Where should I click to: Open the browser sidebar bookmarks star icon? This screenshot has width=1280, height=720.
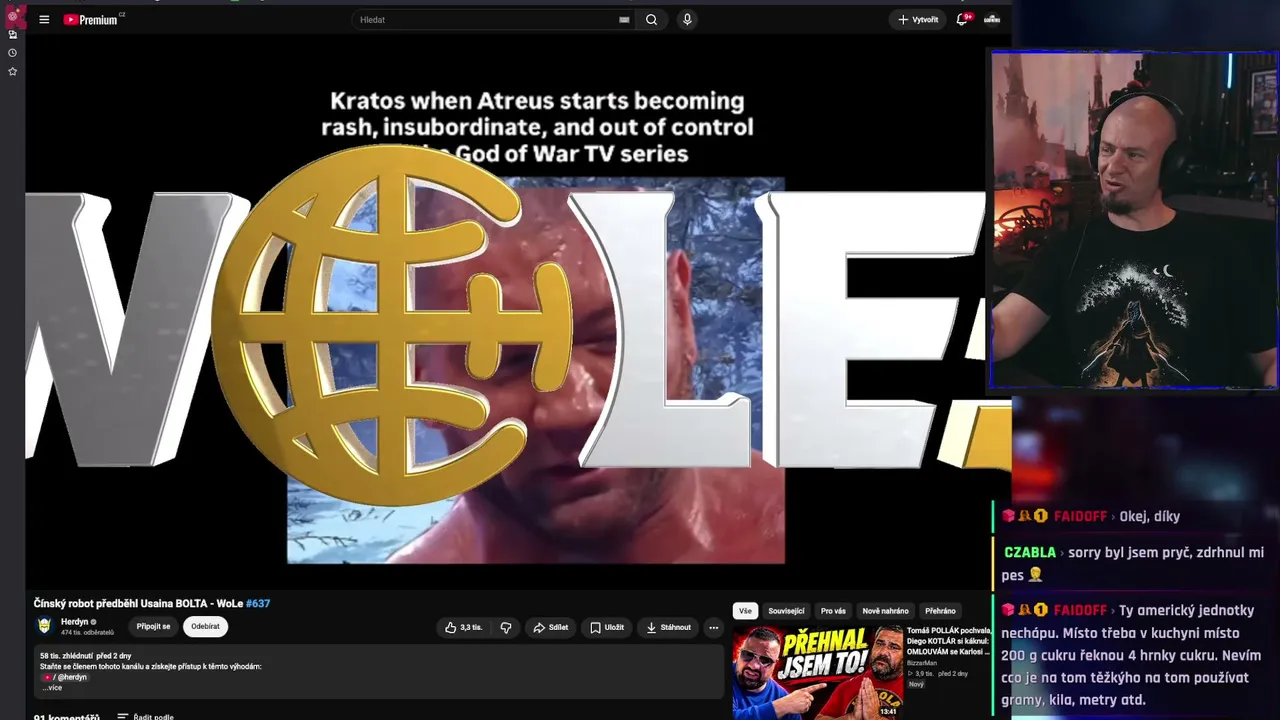click(x=12, y=71)
